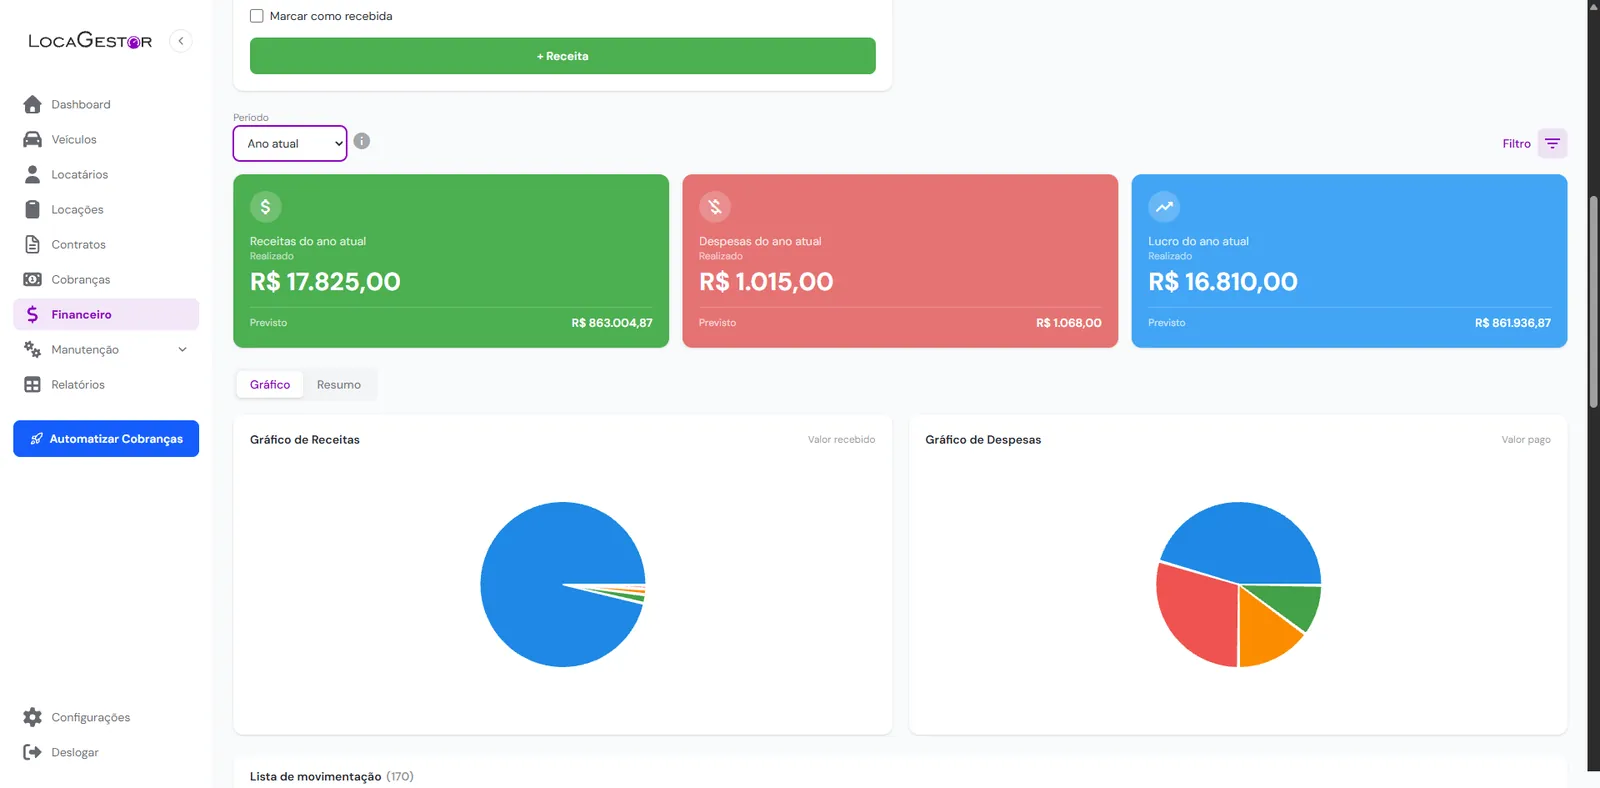The width and height of the screenshot is (1600, 788).
Task: Click the Valor recebido label
Action: (841, 440)
